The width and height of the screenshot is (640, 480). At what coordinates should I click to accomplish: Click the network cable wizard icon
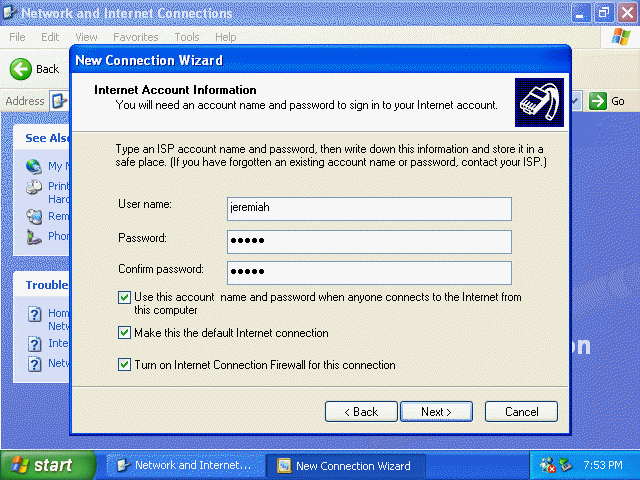(x=539, y=102)
